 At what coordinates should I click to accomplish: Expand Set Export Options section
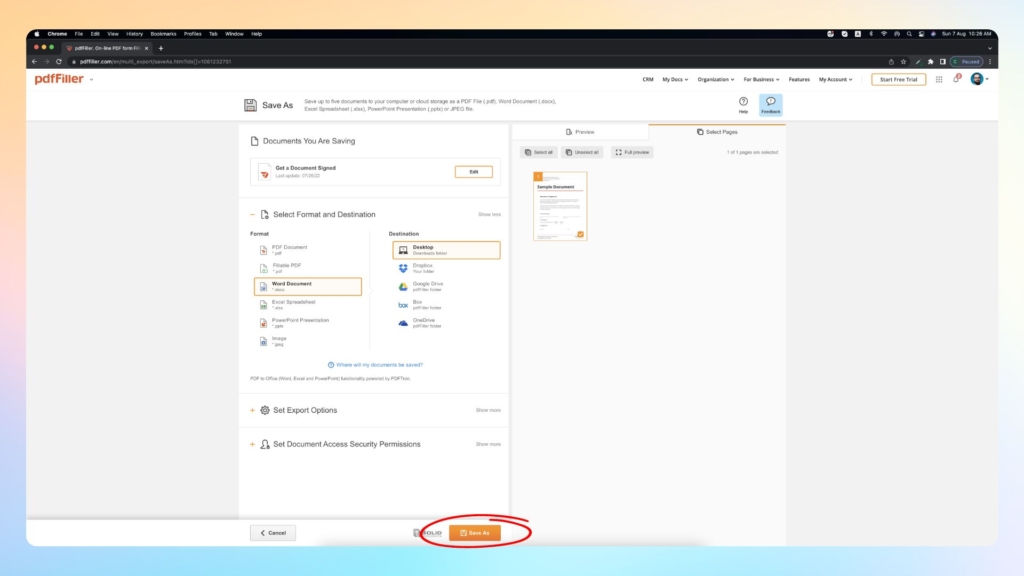coord(252,410)
